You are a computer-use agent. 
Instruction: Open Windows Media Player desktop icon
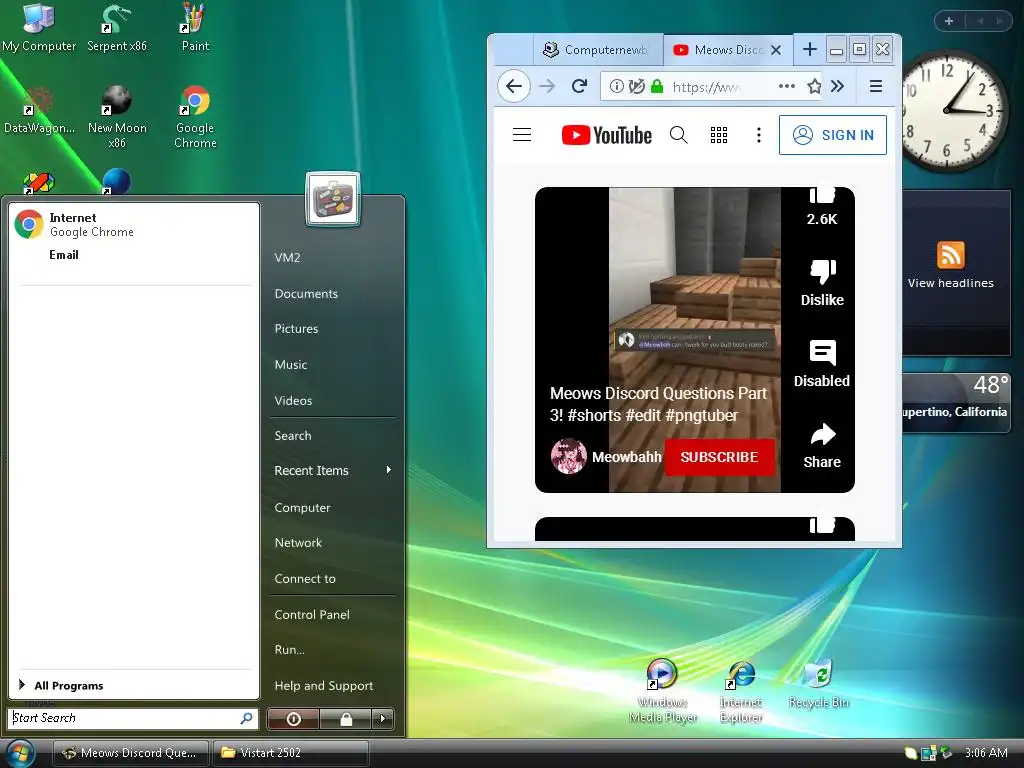[663, 691]
